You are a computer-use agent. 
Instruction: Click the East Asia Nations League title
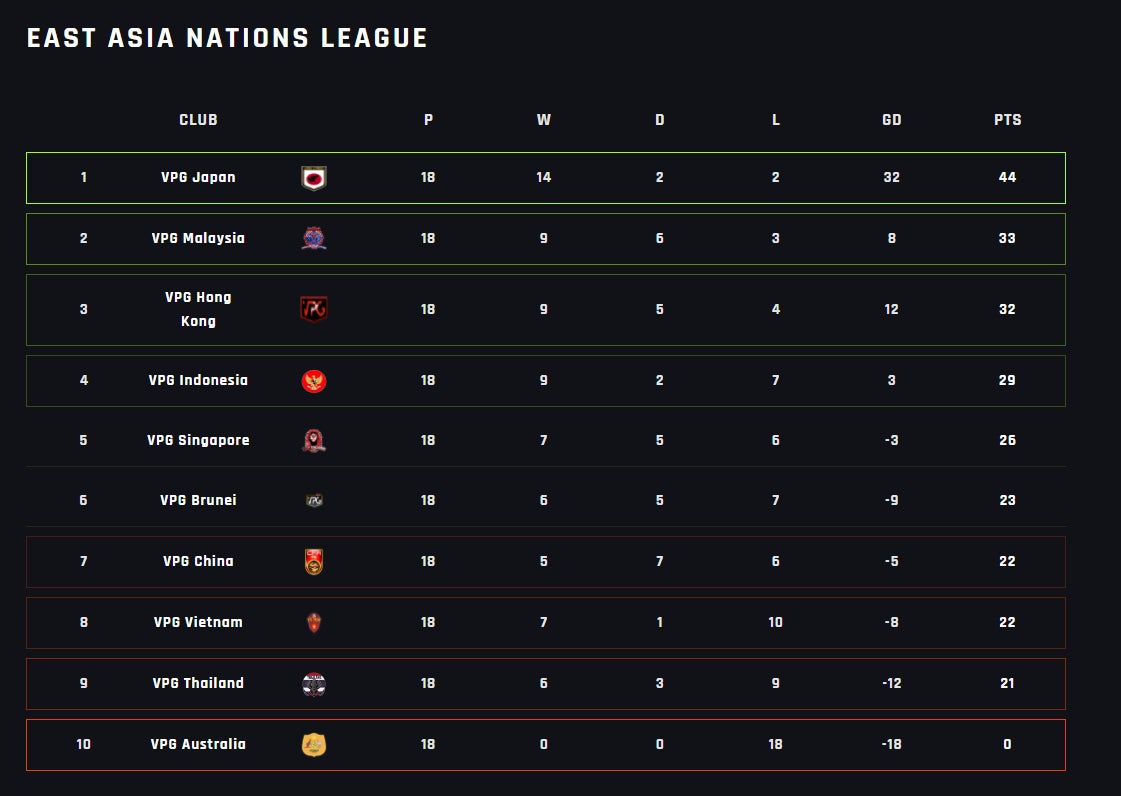227,39
